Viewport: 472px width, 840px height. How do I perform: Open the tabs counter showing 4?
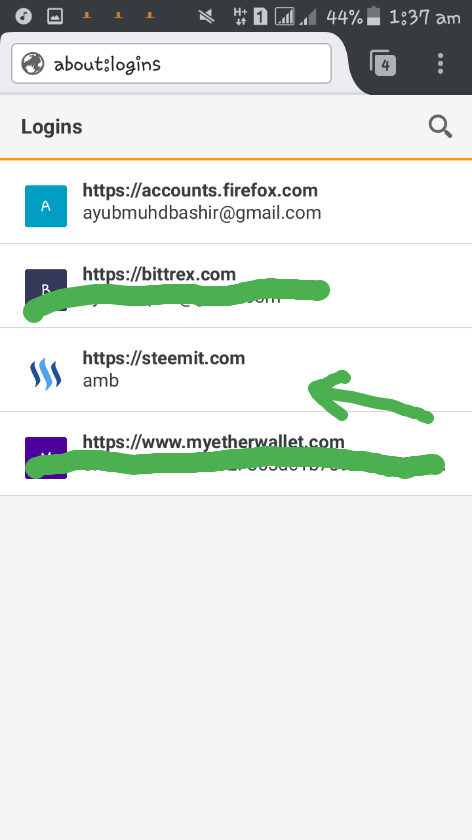click(x=383, y=64)
